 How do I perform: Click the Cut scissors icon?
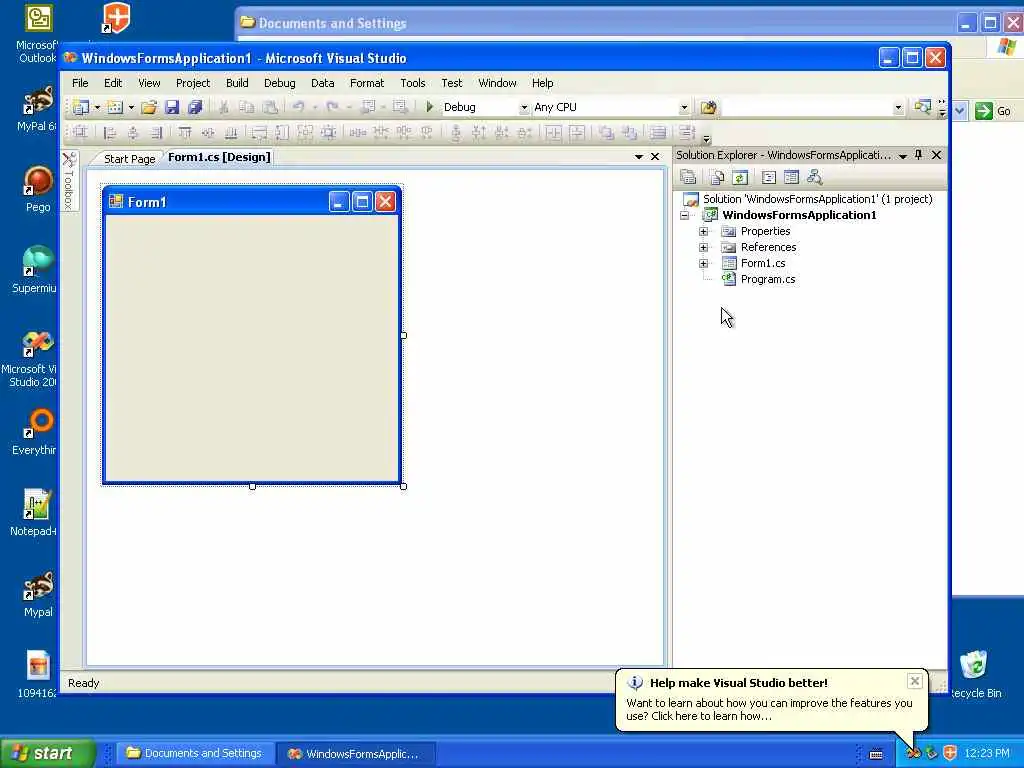click(x=223, y=107)
